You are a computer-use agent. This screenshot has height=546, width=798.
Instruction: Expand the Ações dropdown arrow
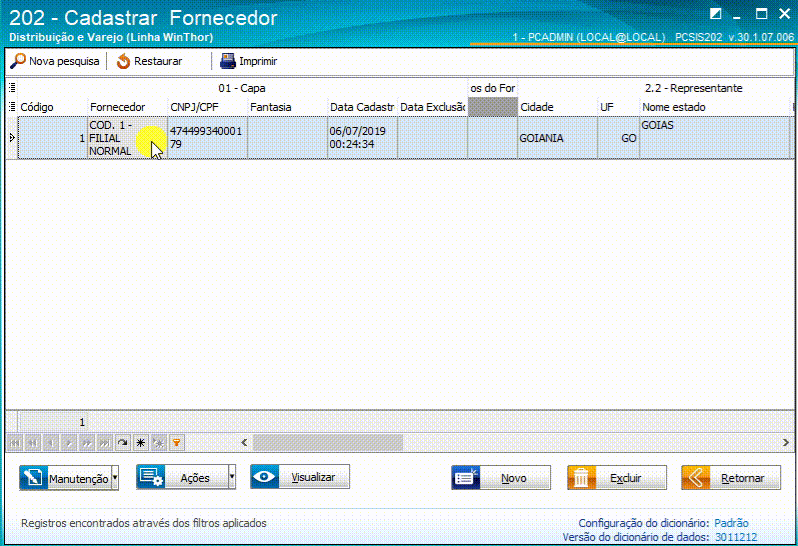pos(232,477)
